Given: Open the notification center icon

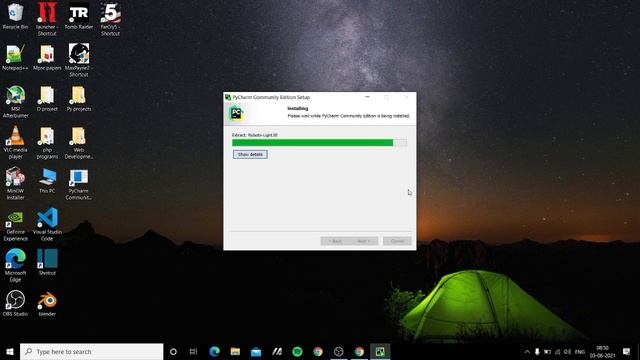Looking at the screenshot, I should [x=627, y=351].
